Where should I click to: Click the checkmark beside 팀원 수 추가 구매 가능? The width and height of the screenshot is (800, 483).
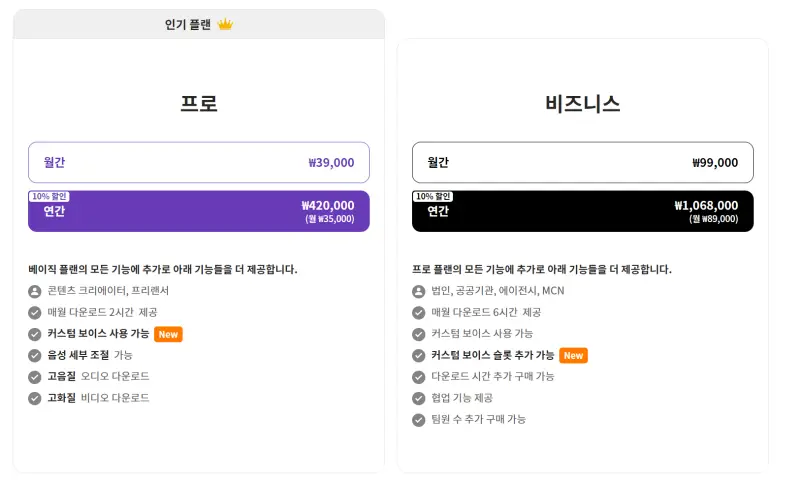click(418, 420)
